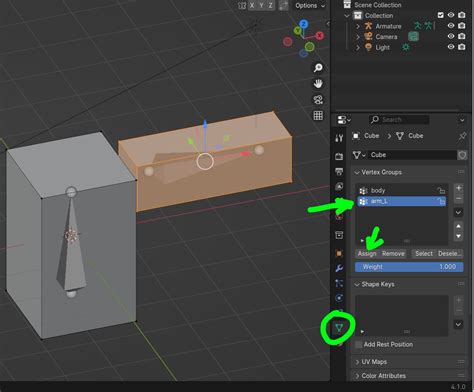Open the Collection properties tab
Screen dimensions: 474x392
click(x=339, y=235)
